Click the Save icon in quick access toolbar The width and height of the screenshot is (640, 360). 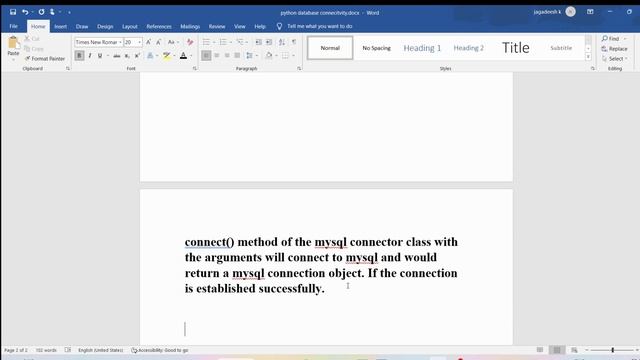(x=13, y=12)
